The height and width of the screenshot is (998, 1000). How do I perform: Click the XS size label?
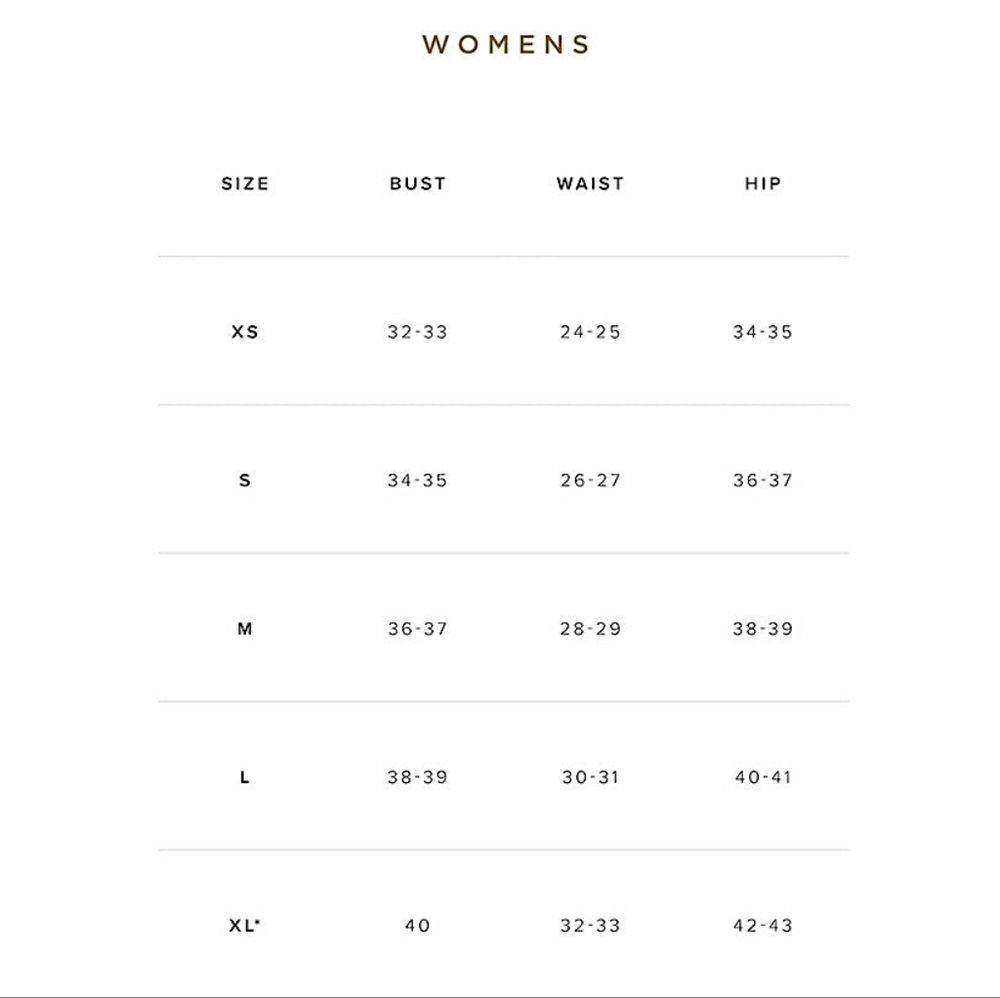point(245,332)
